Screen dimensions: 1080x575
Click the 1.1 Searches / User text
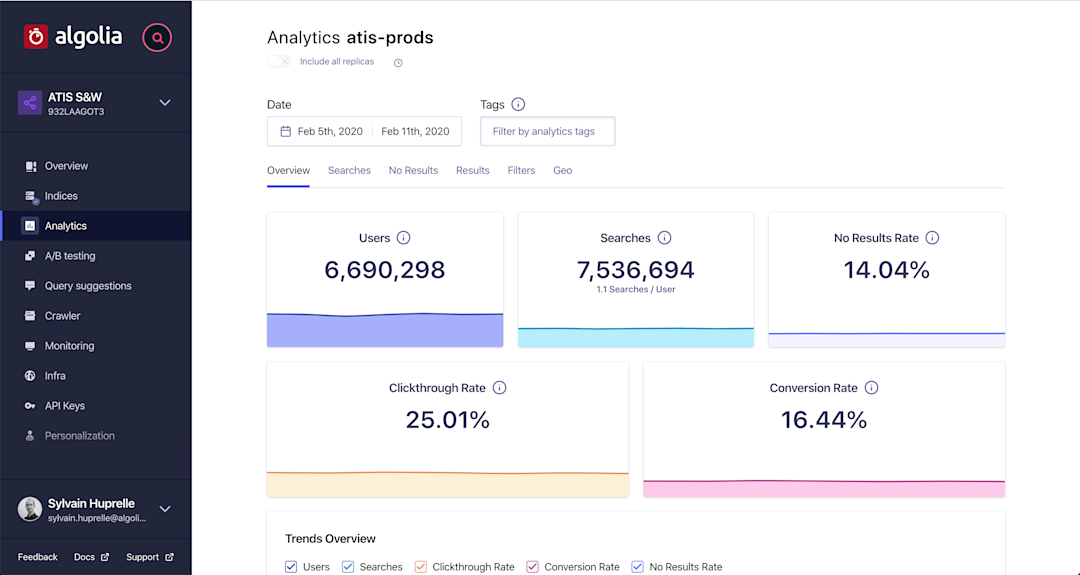pyautogui.click(x=636, y=290)
